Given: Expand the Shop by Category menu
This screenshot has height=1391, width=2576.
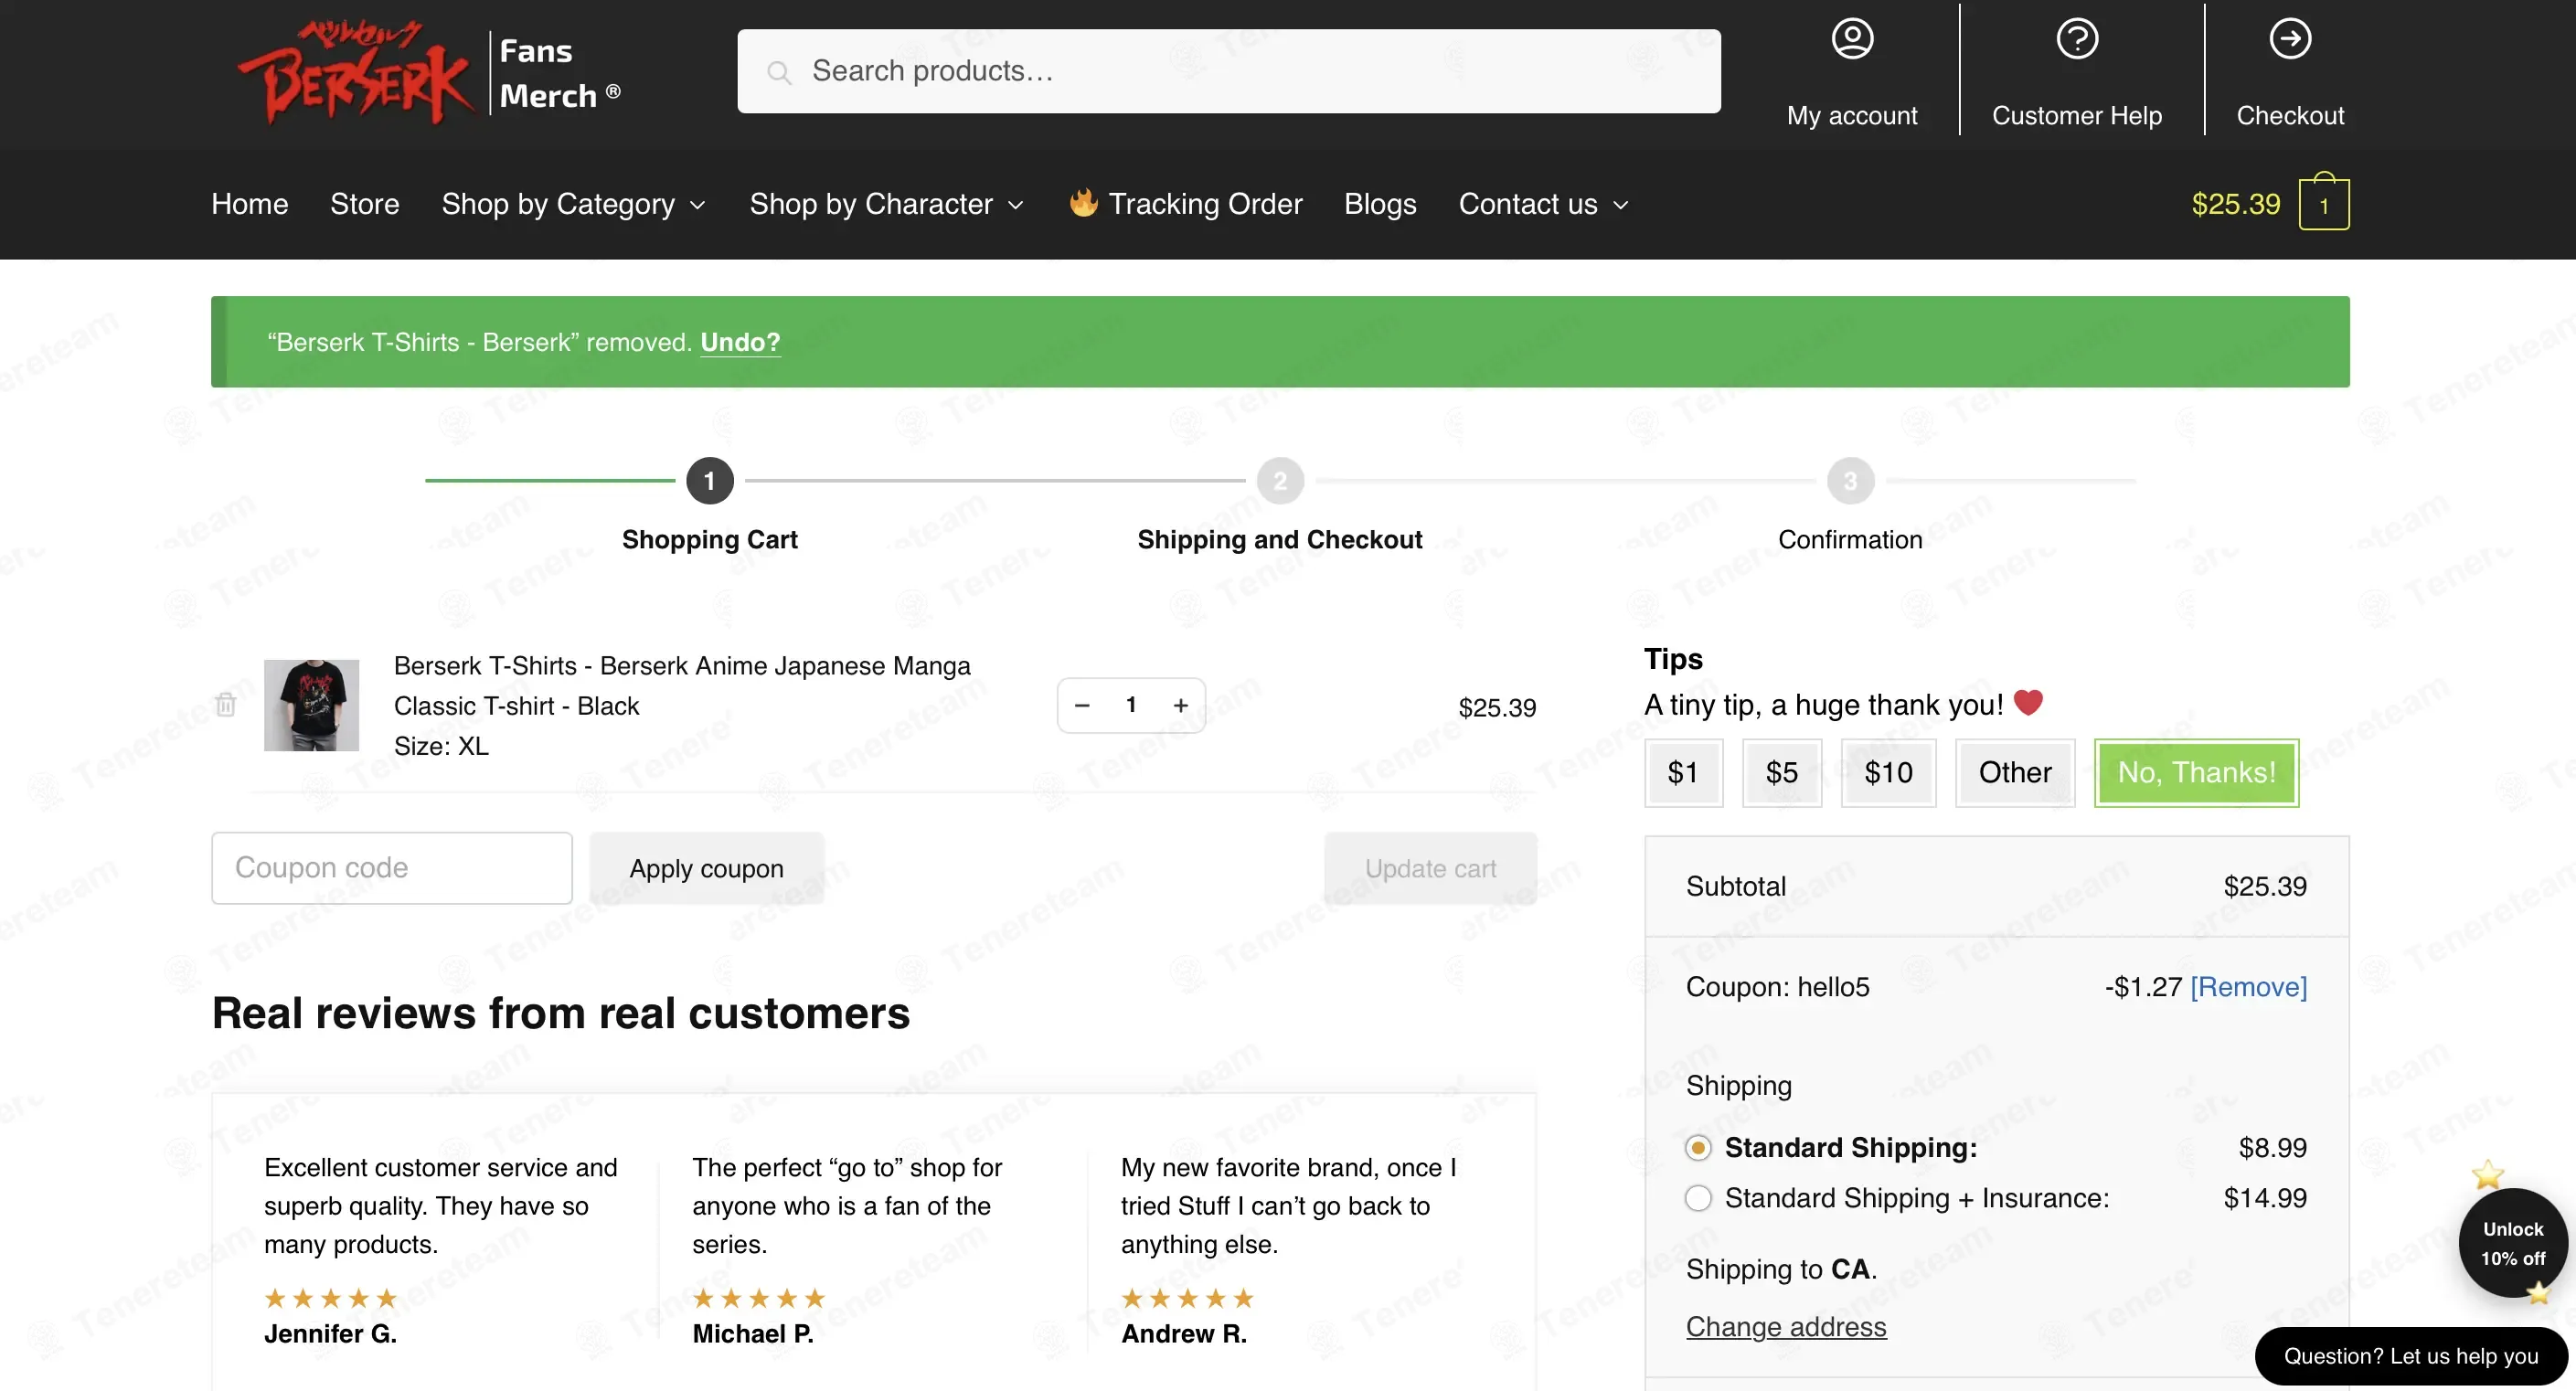Looking at the screenshot, I should (574, 204).
